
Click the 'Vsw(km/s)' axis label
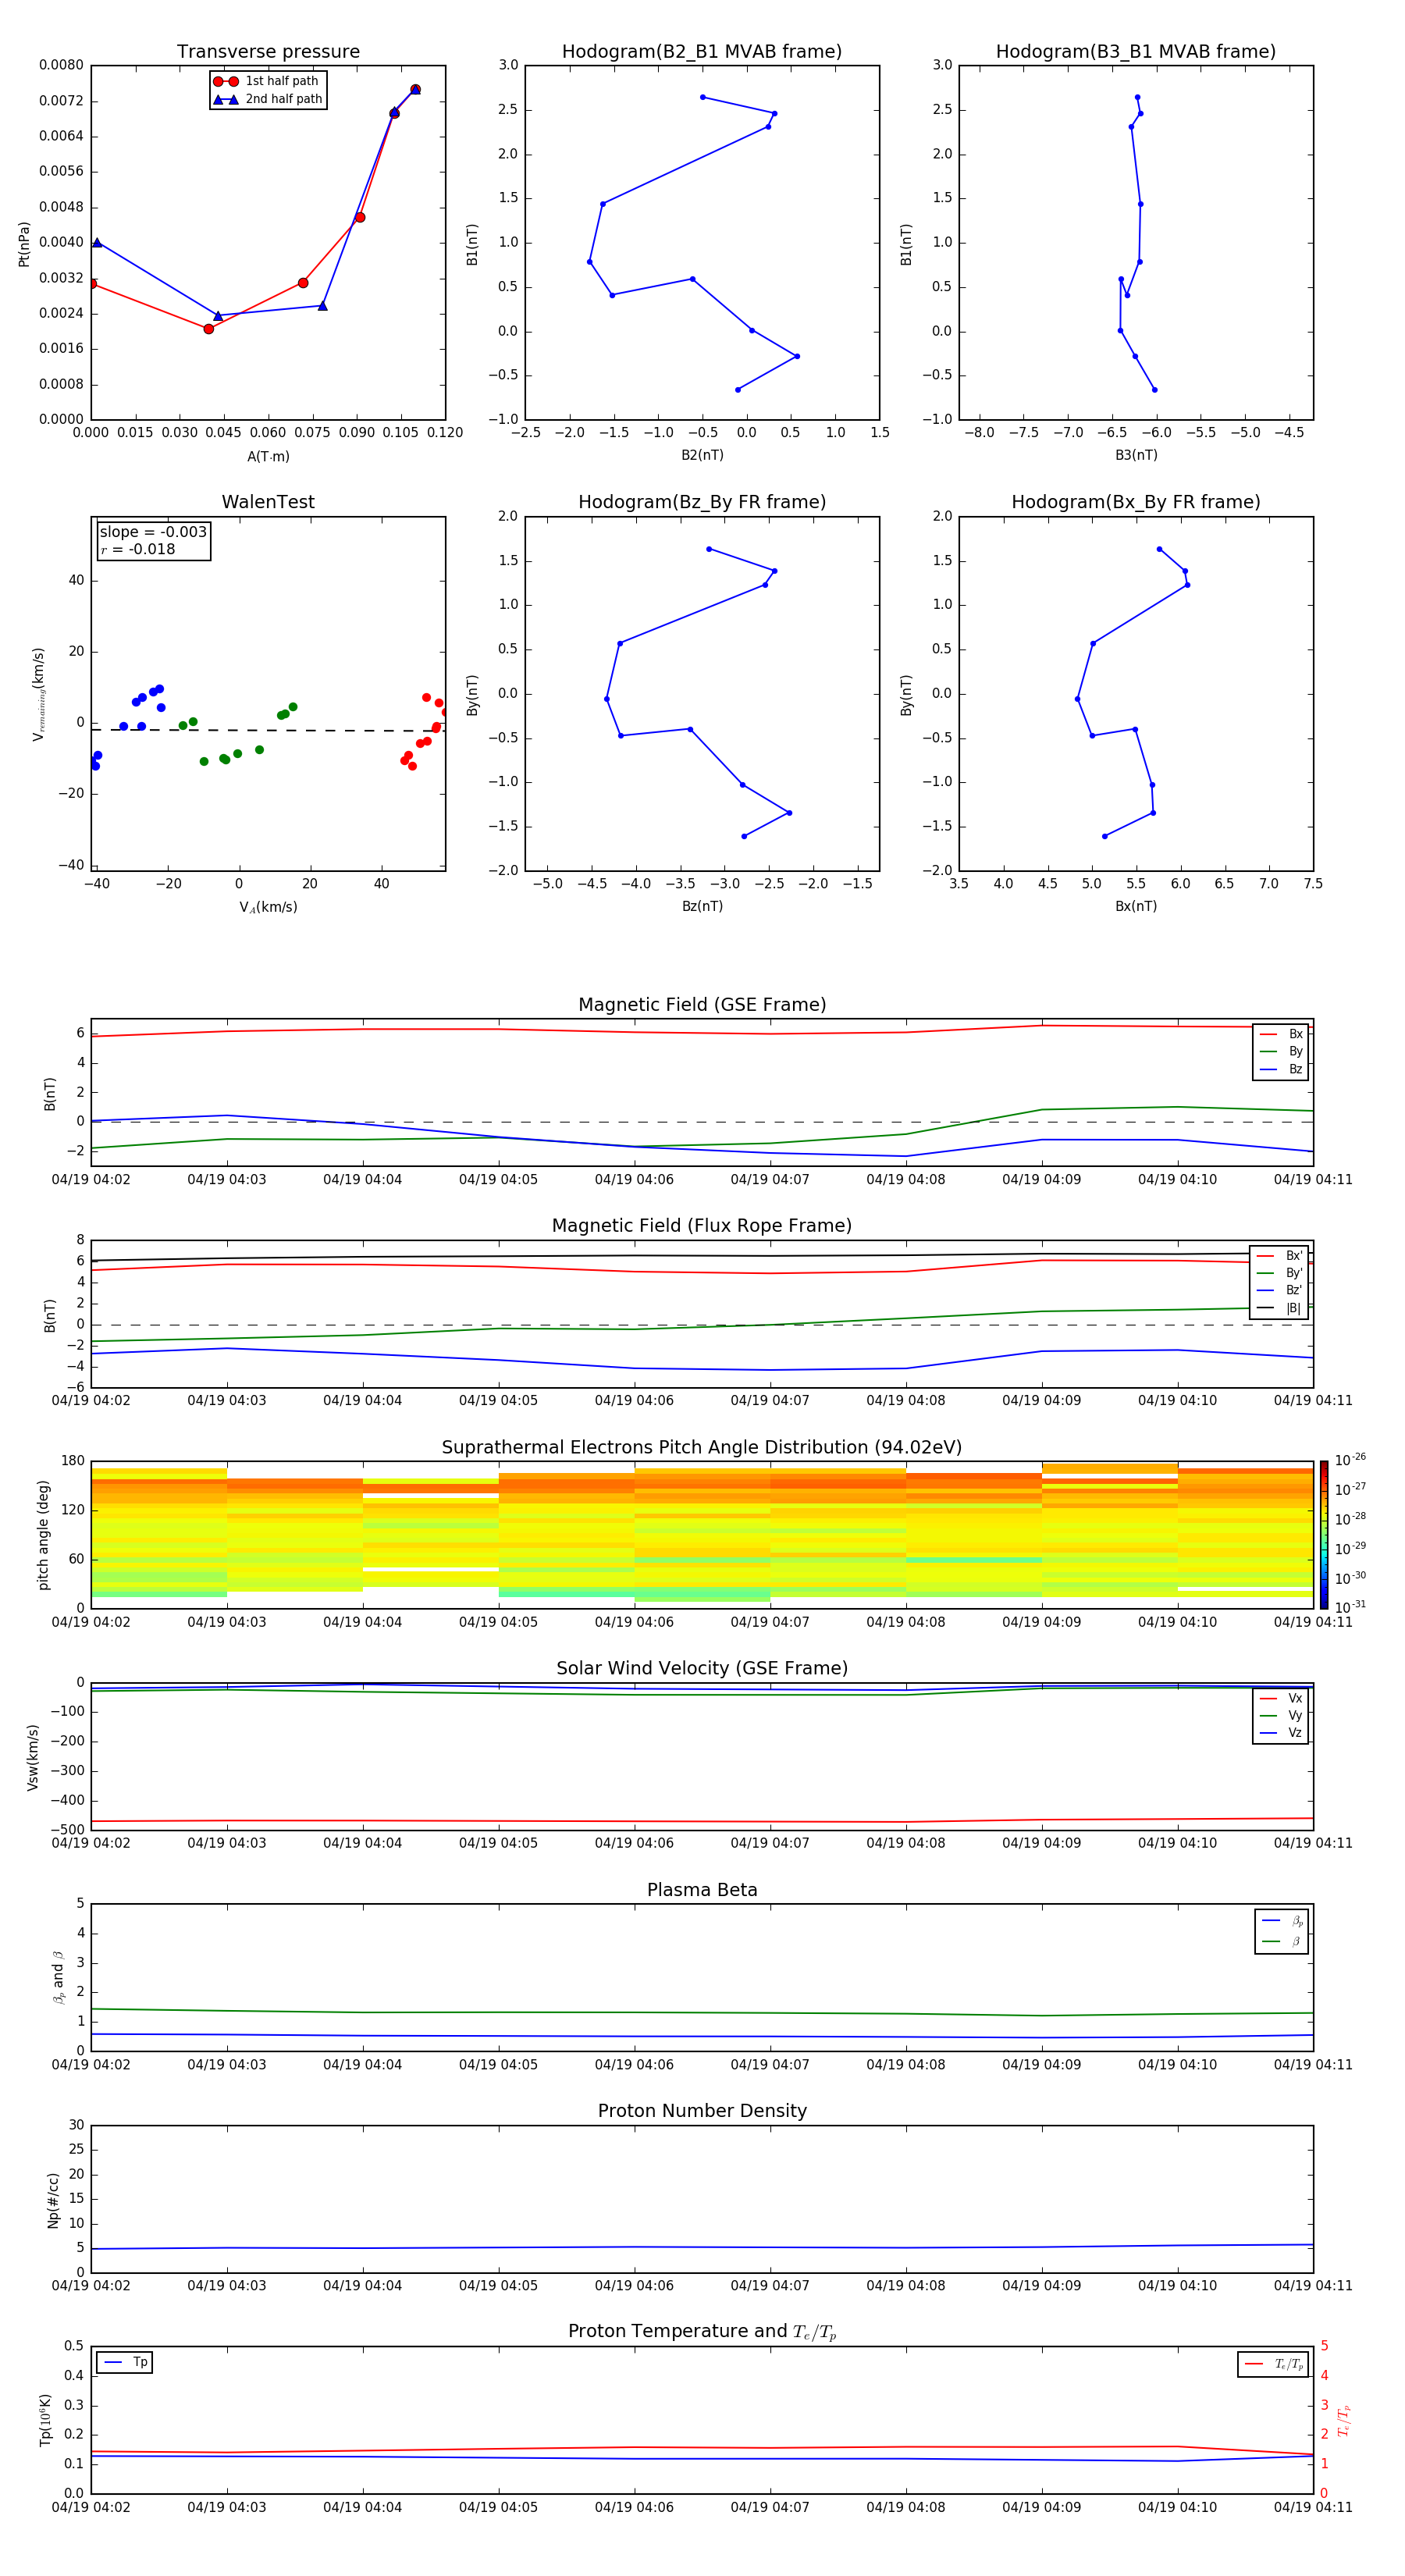click(x=32, y=1756)
